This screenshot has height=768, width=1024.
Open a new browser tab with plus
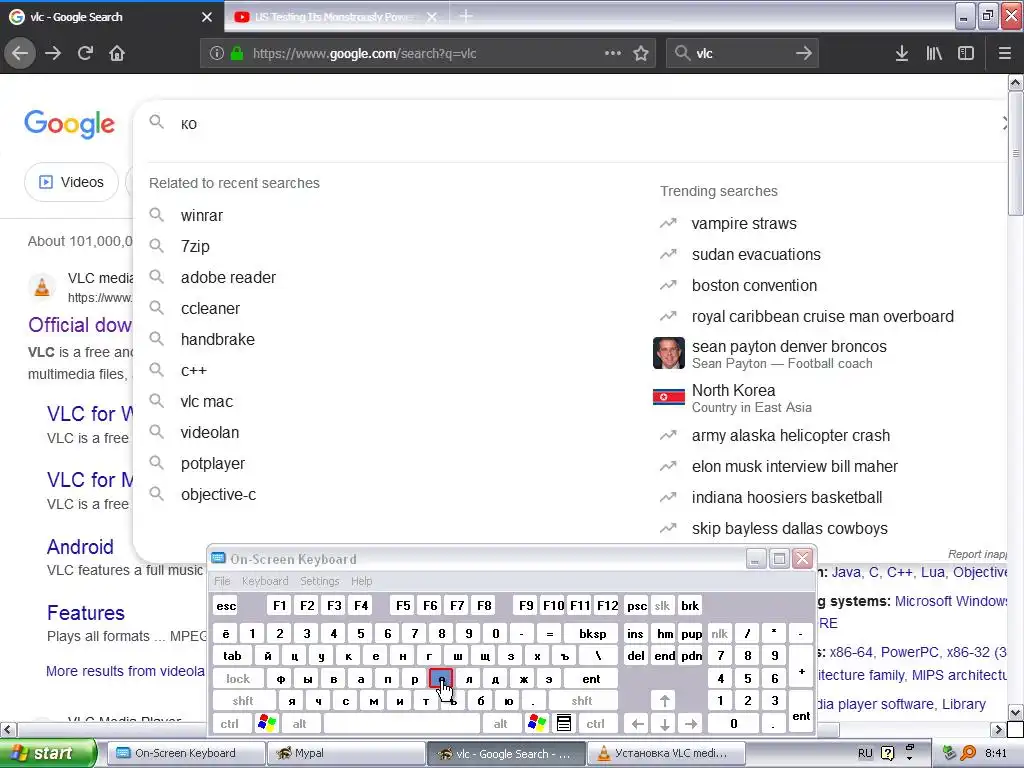point(466,16)
